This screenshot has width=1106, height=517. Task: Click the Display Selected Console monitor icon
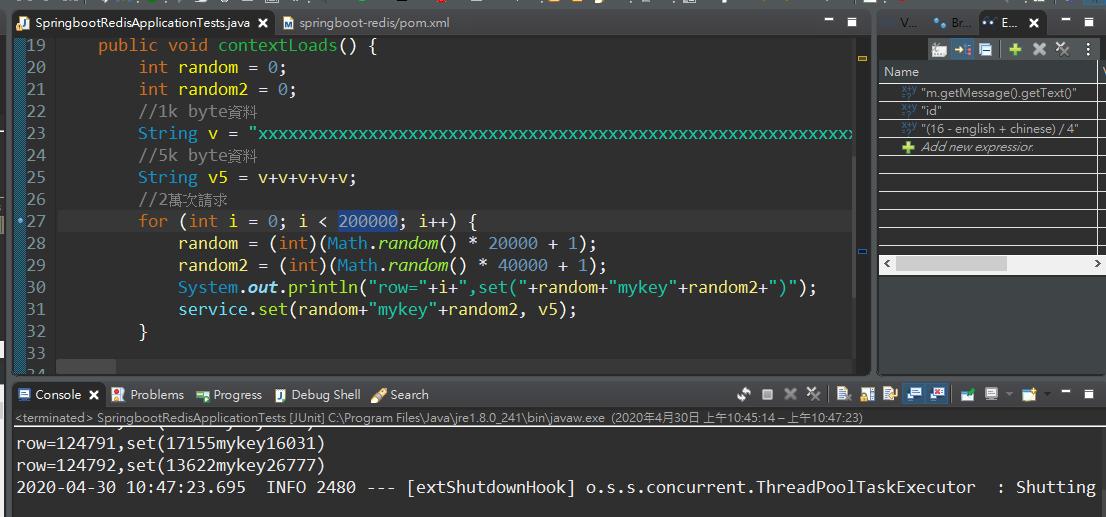point(991,394)
